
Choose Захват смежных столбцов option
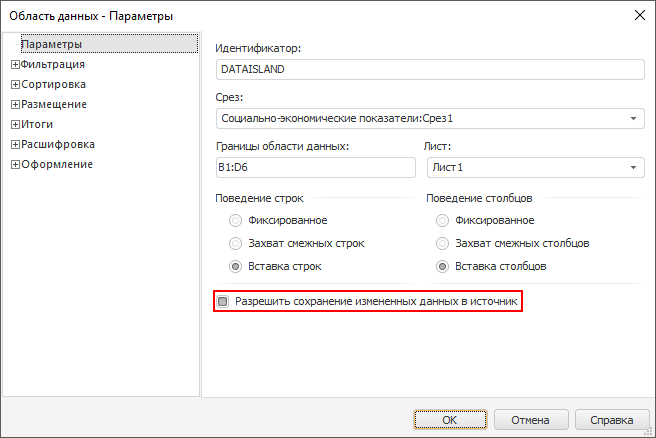[x=444, y=243]
